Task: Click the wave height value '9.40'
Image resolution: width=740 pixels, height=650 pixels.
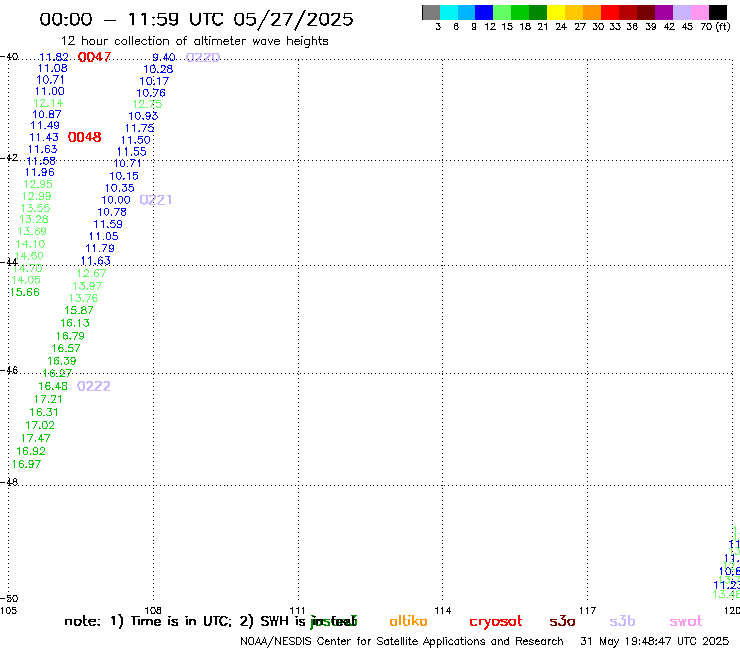Action: coord(164,57)
